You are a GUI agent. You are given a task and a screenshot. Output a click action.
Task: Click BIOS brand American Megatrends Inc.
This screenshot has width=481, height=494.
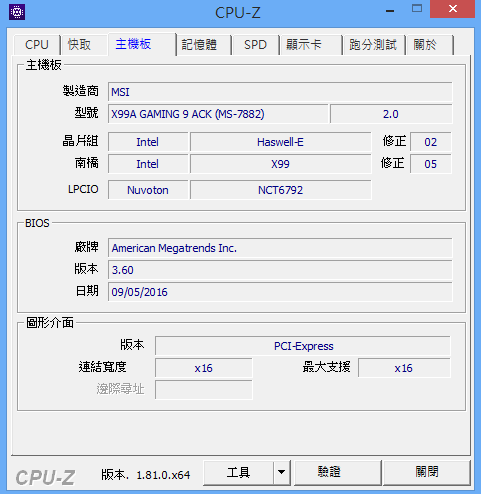pyautogui.click(x=280, y=248)
